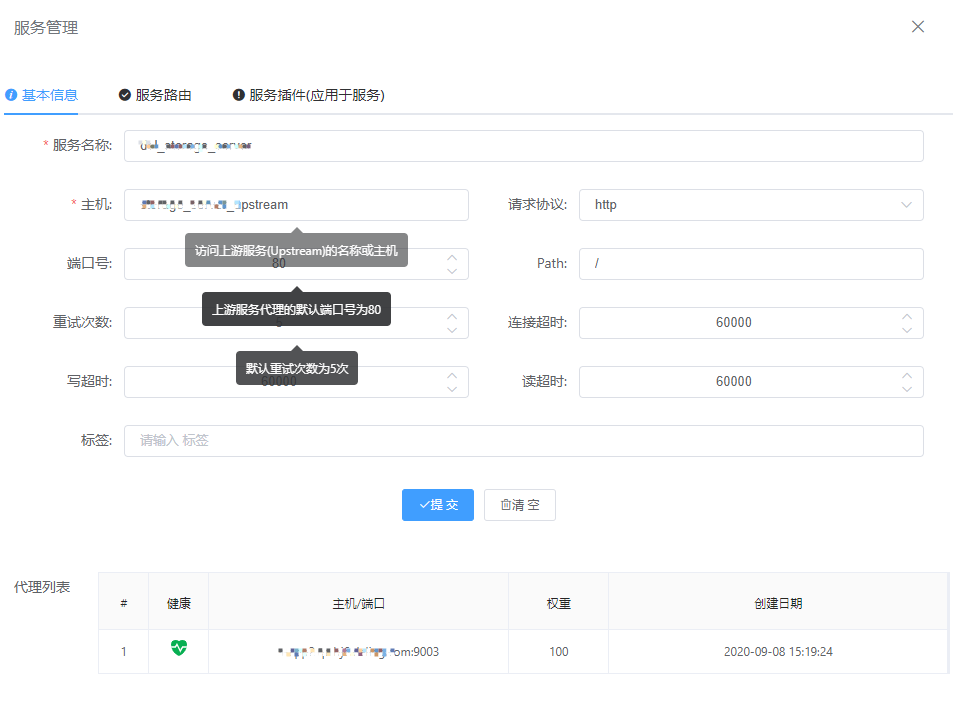Click the exclamation icon on 服务插件 tab
This screenshot has width=953, height=706.
click(x=238, y=95)
